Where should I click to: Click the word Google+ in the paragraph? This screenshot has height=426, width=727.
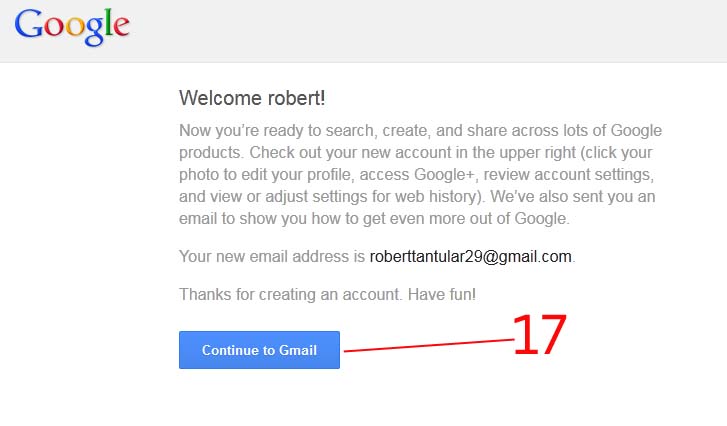pos(444,175)
